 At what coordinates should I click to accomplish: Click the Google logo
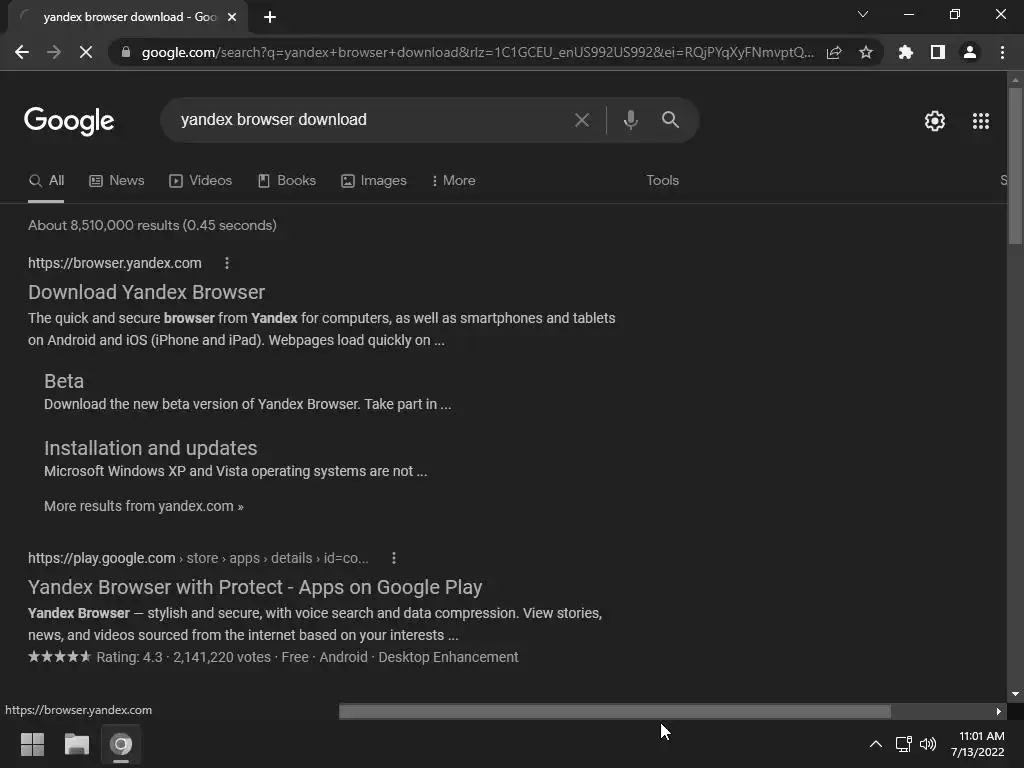click(69, 120)
